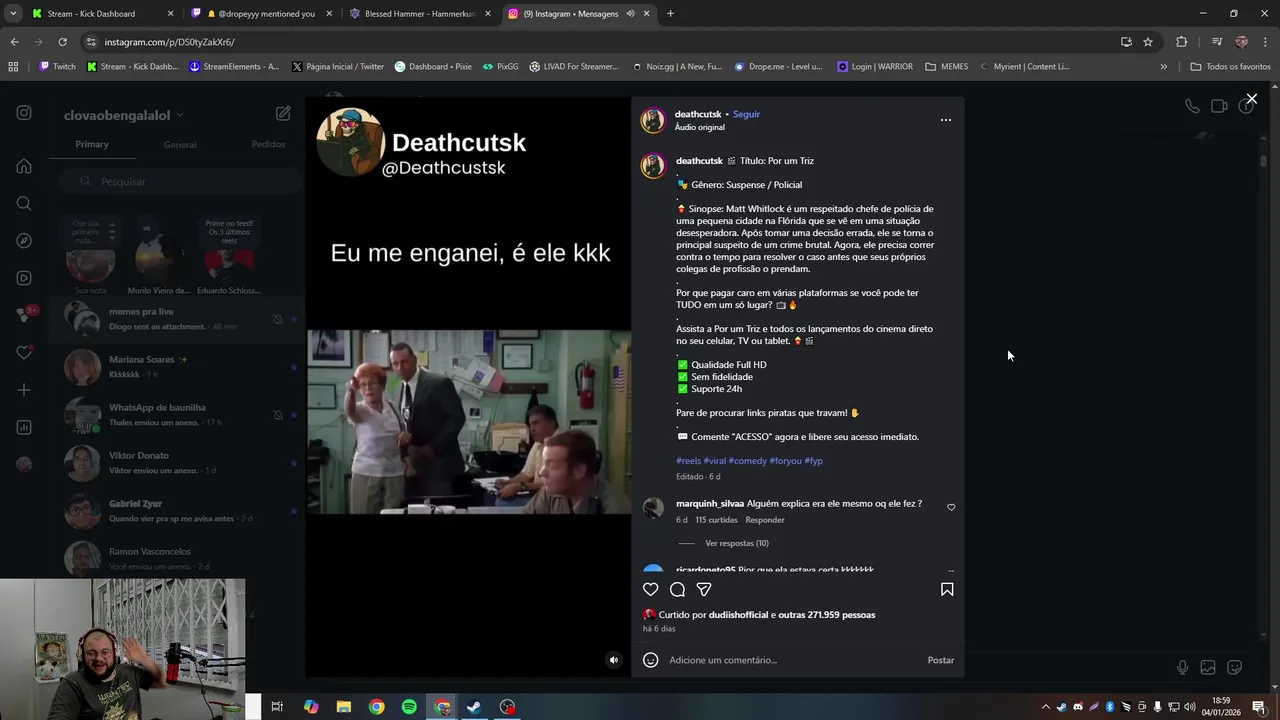Open deathcutsk profile avatar in header
This screenshot has width=1280, height=720.
point(653,120)
